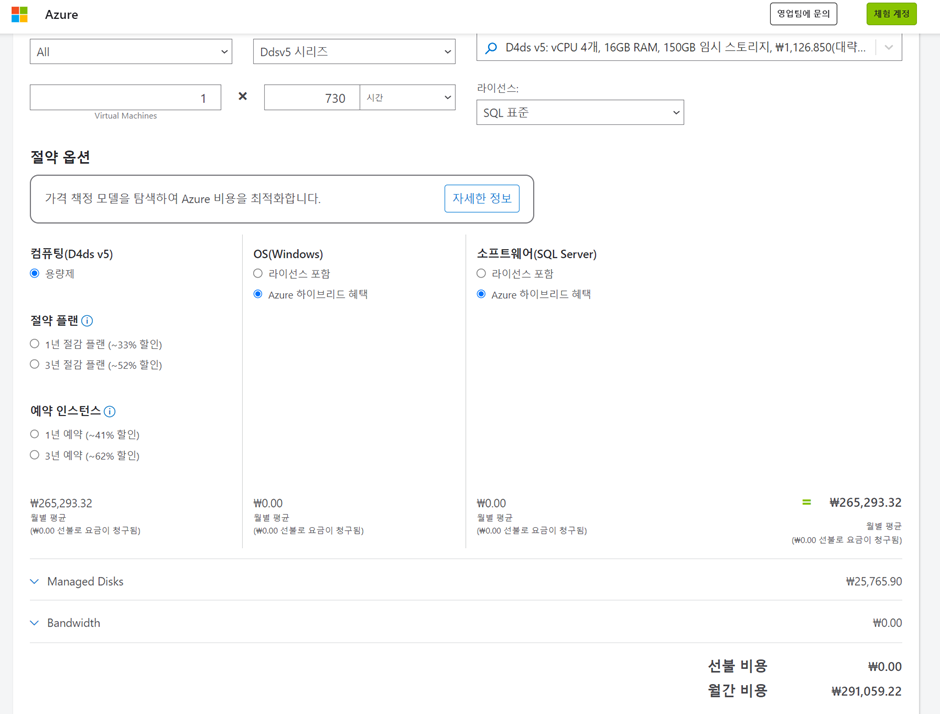Click the 자세한 정보 button

click(x=482, y=198)
